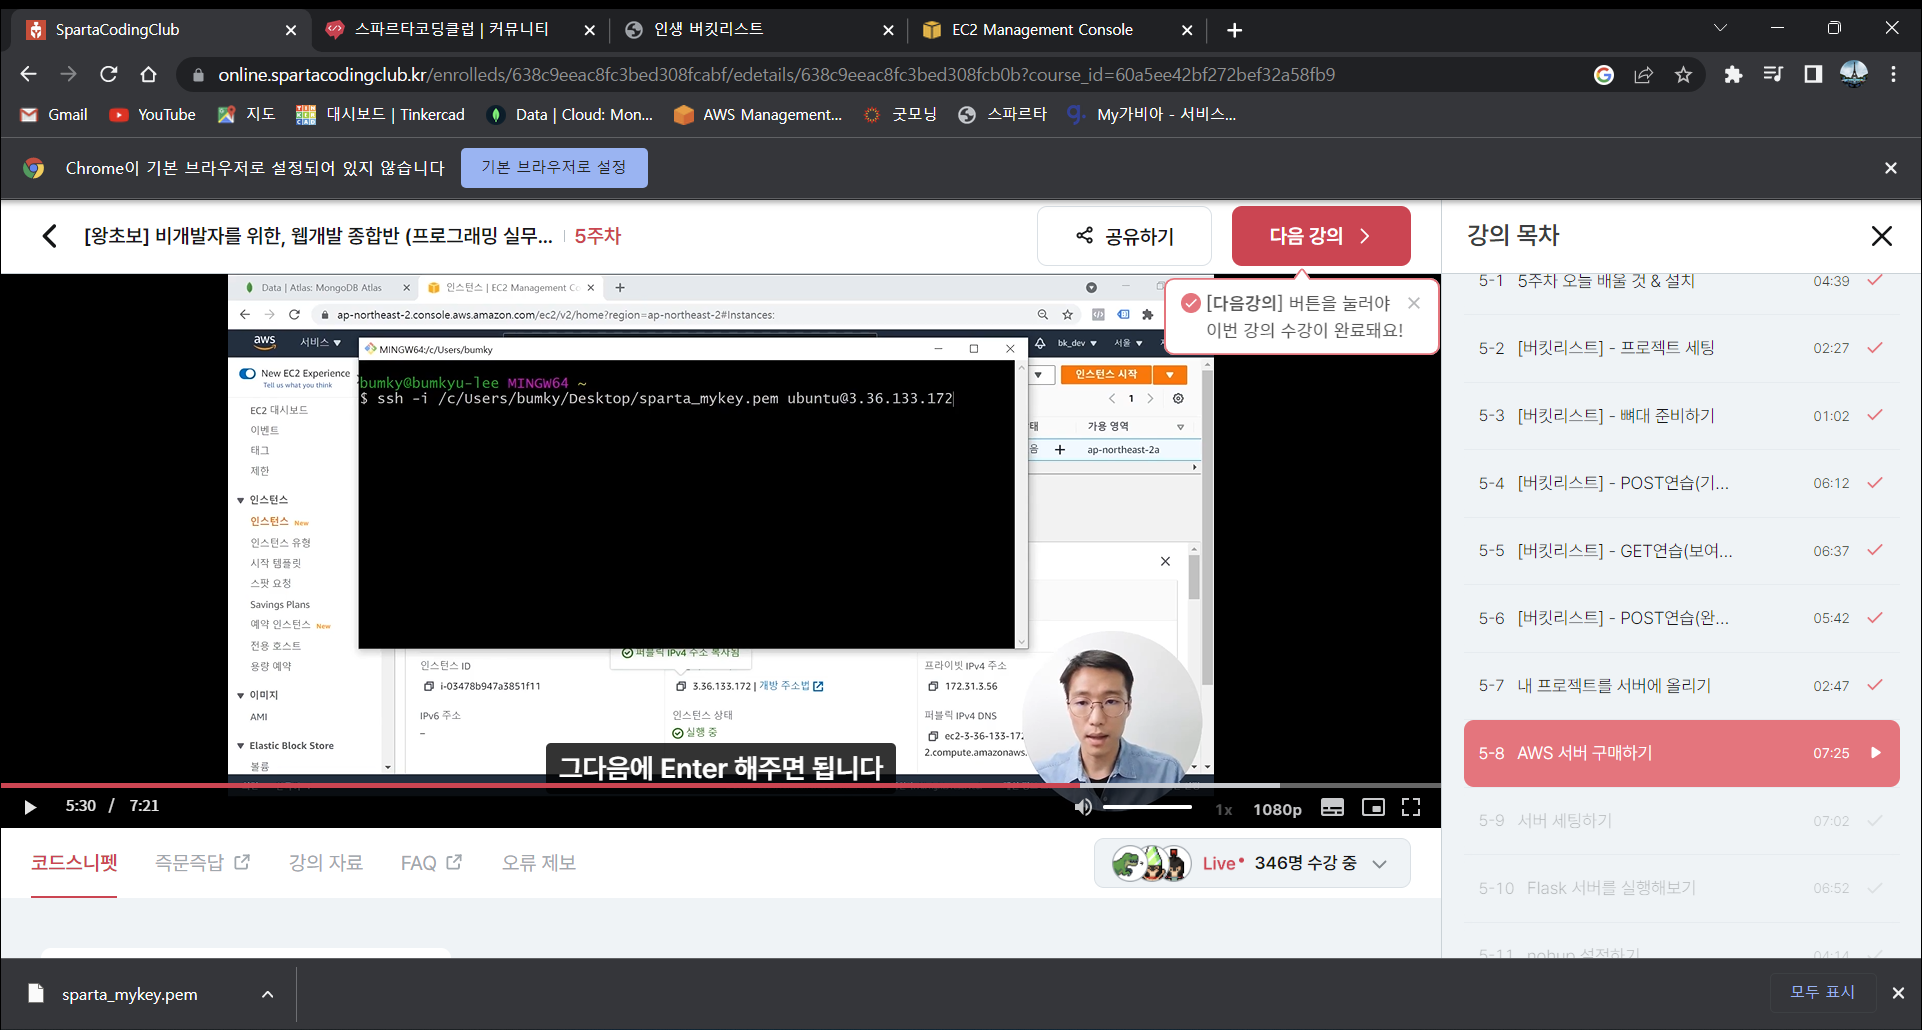Image resolution: width=1922 pixels, height=1030 pixels.
Task: Open Chrome side panel icon
Action: coord(1813,74)
